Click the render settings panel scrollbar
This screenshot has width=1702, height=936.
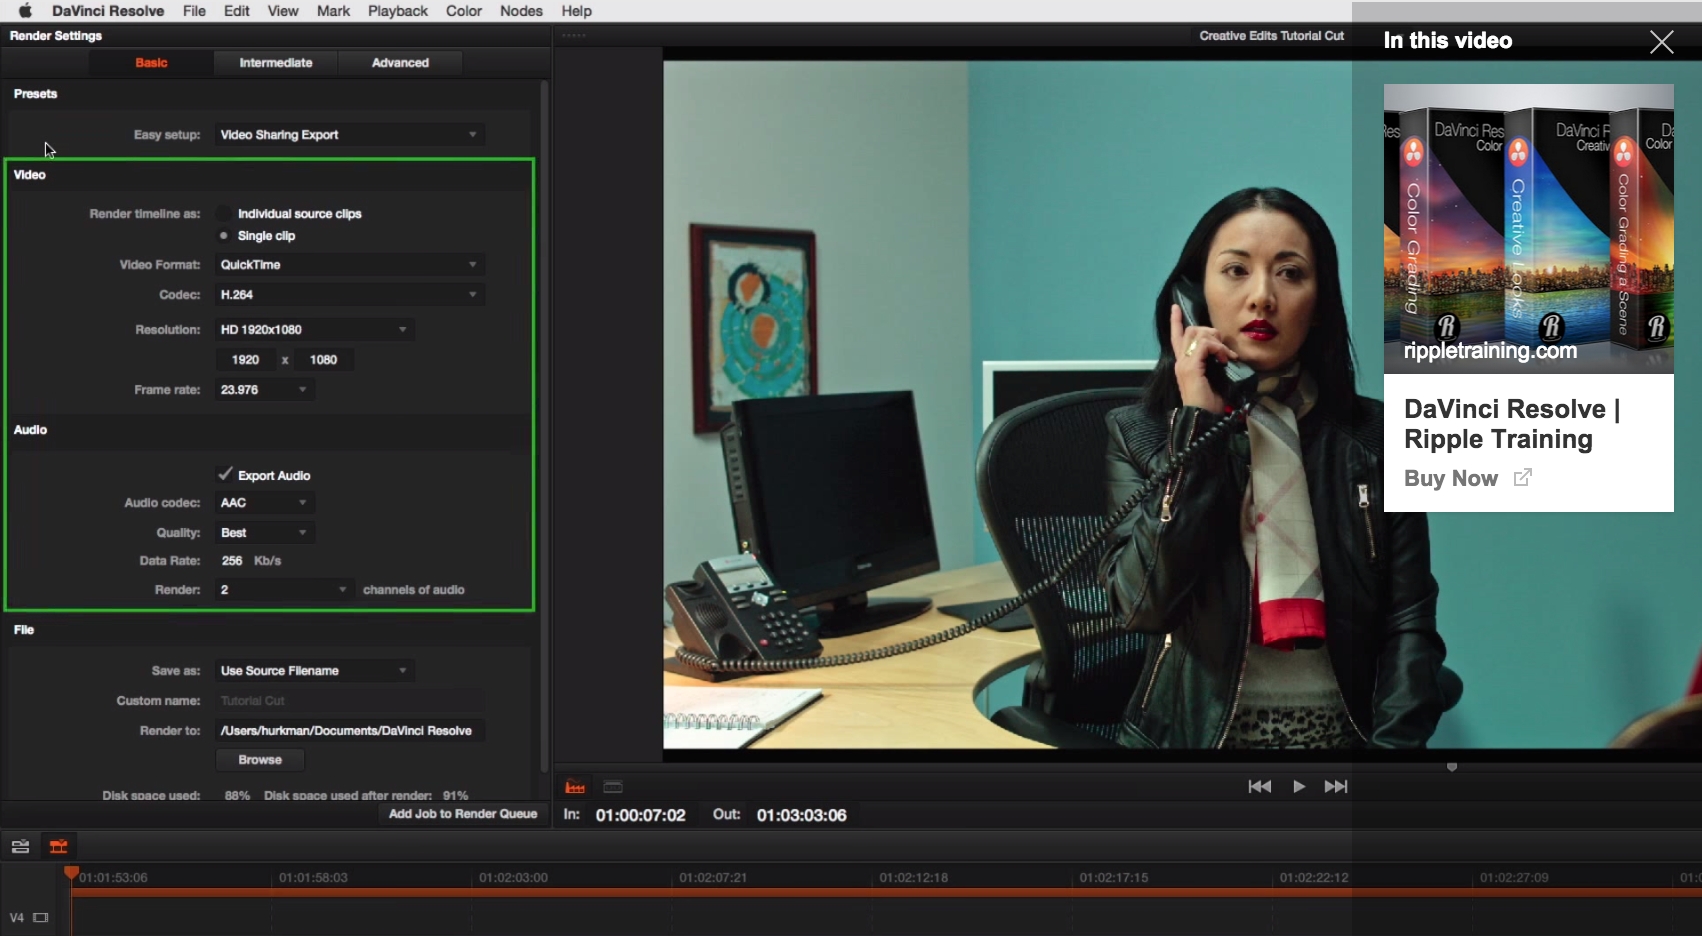click(x=545, y=425)
